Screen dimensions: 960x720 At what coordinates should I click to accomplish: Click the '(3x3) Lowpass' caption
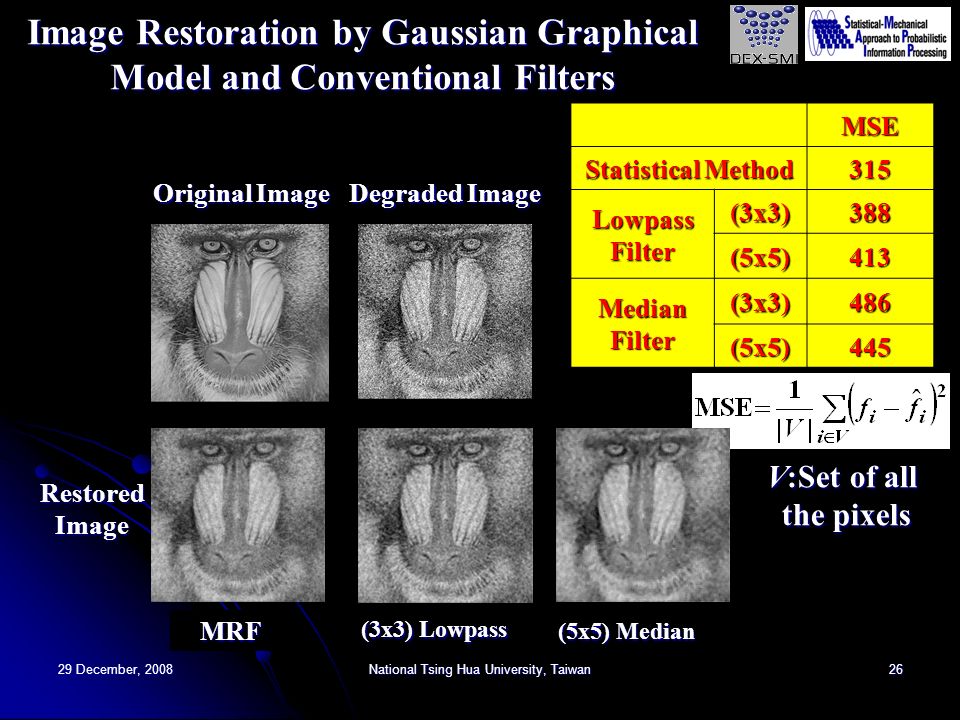pyautogui.click(x=434, y=630)
